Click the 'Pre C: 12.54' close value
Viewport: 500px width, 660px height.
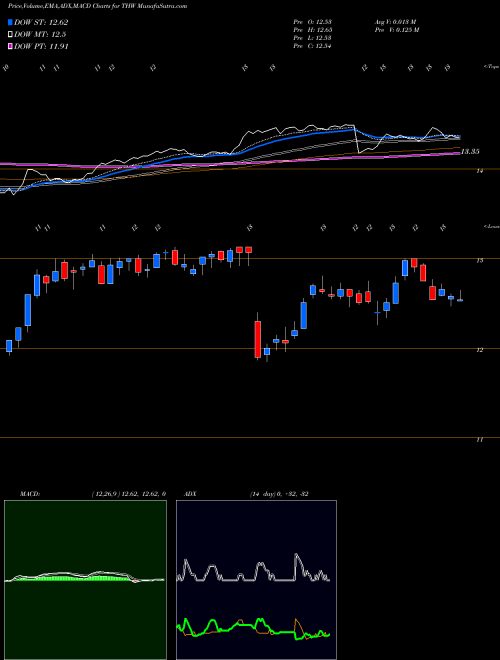(312, 46)
